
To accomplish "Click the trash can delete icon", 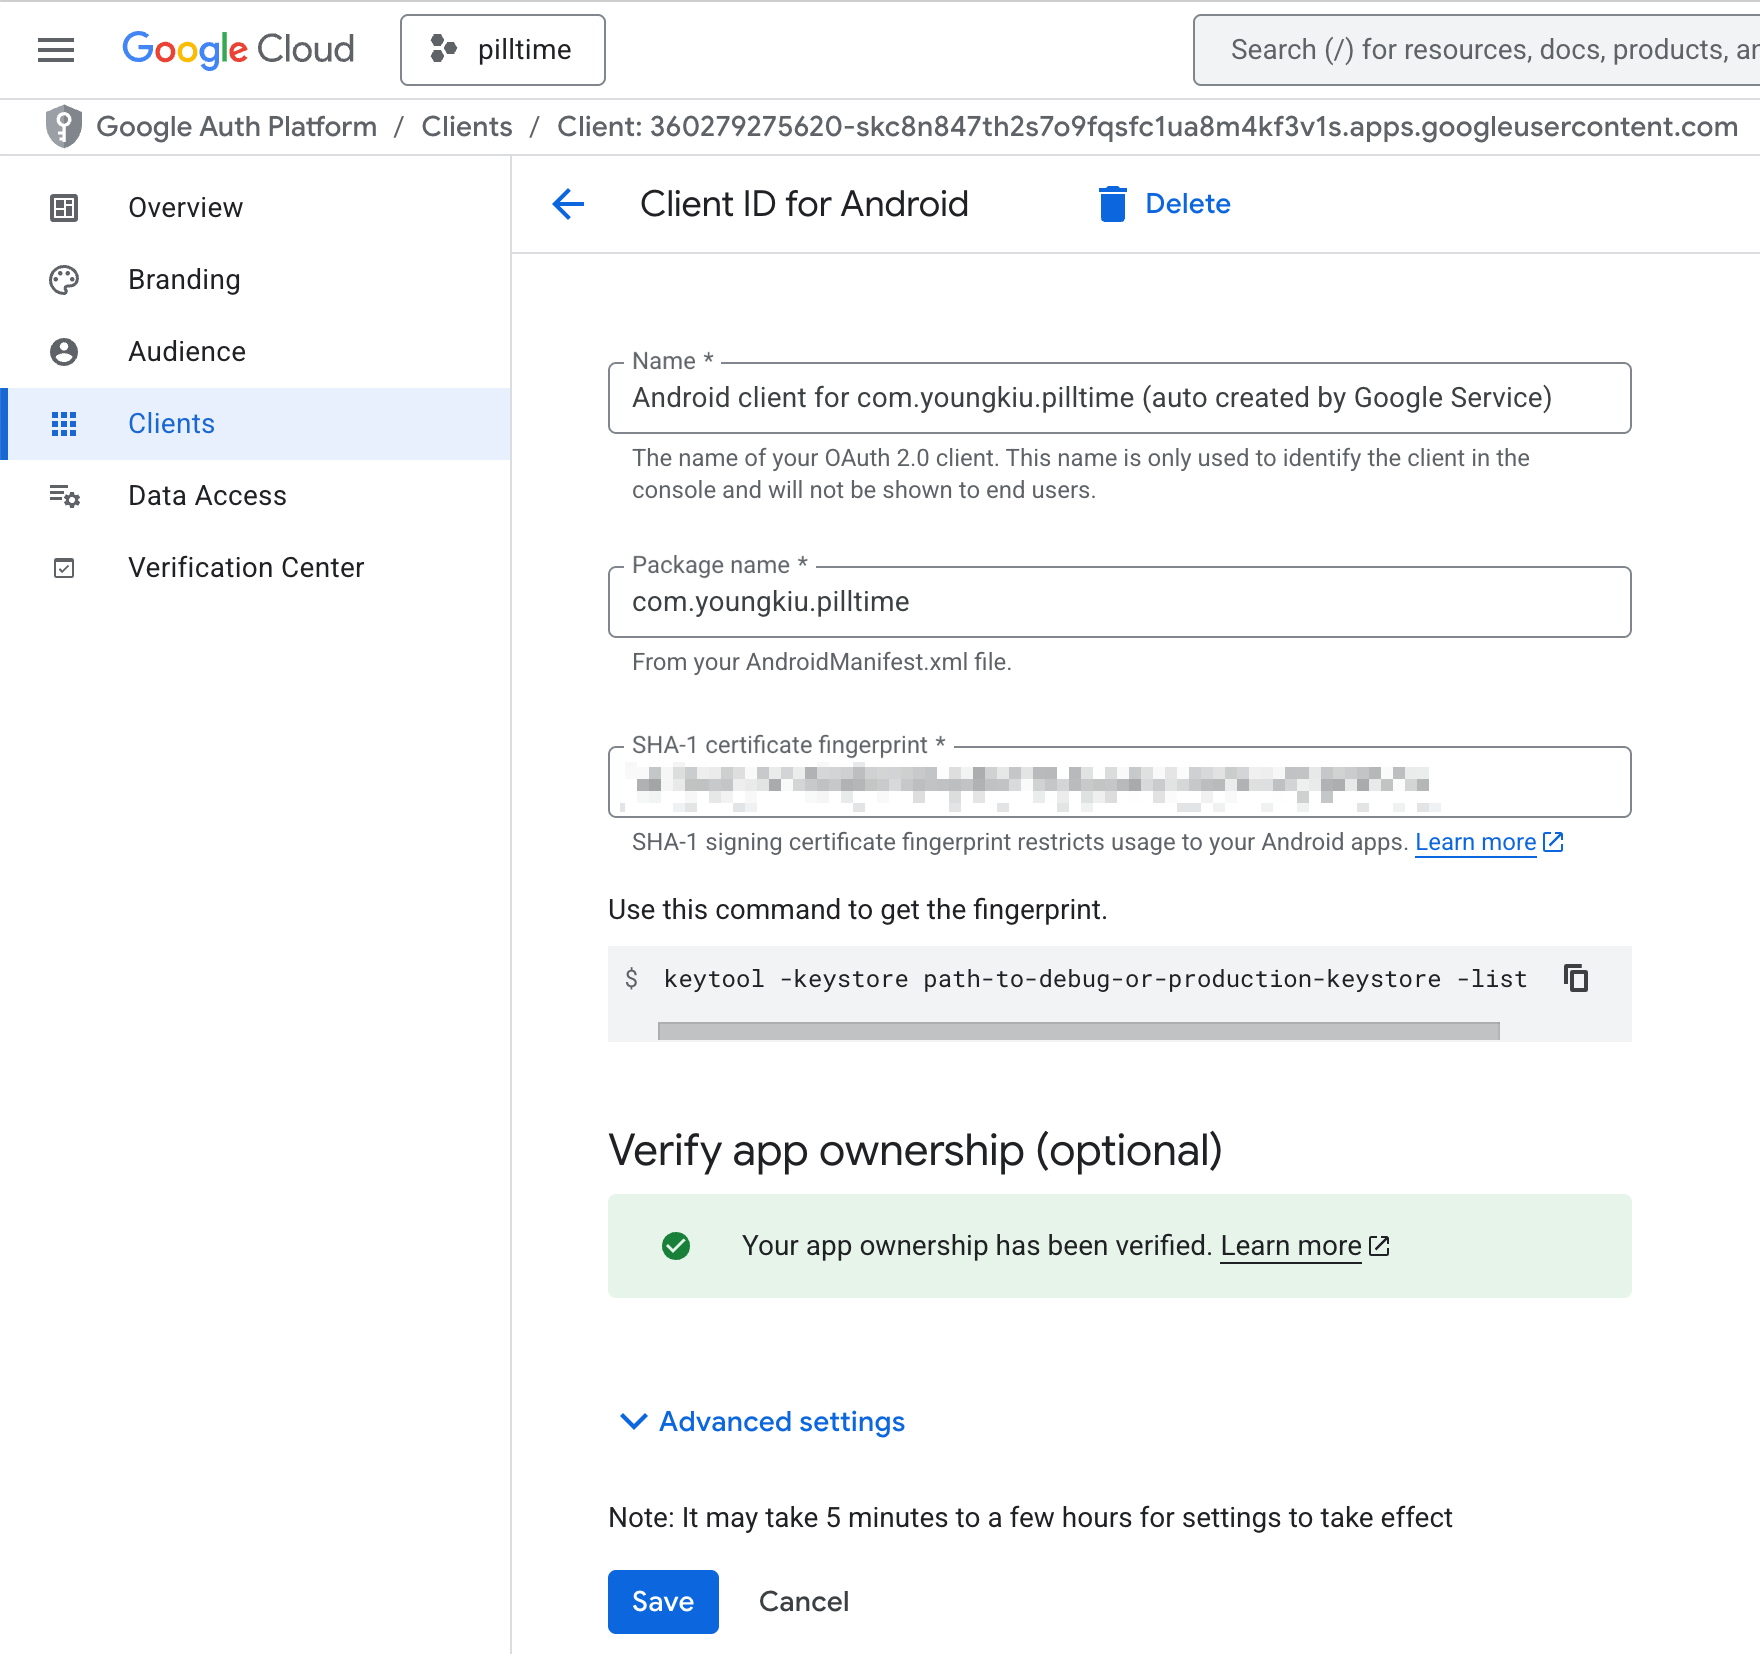I will click(1113, 204).
